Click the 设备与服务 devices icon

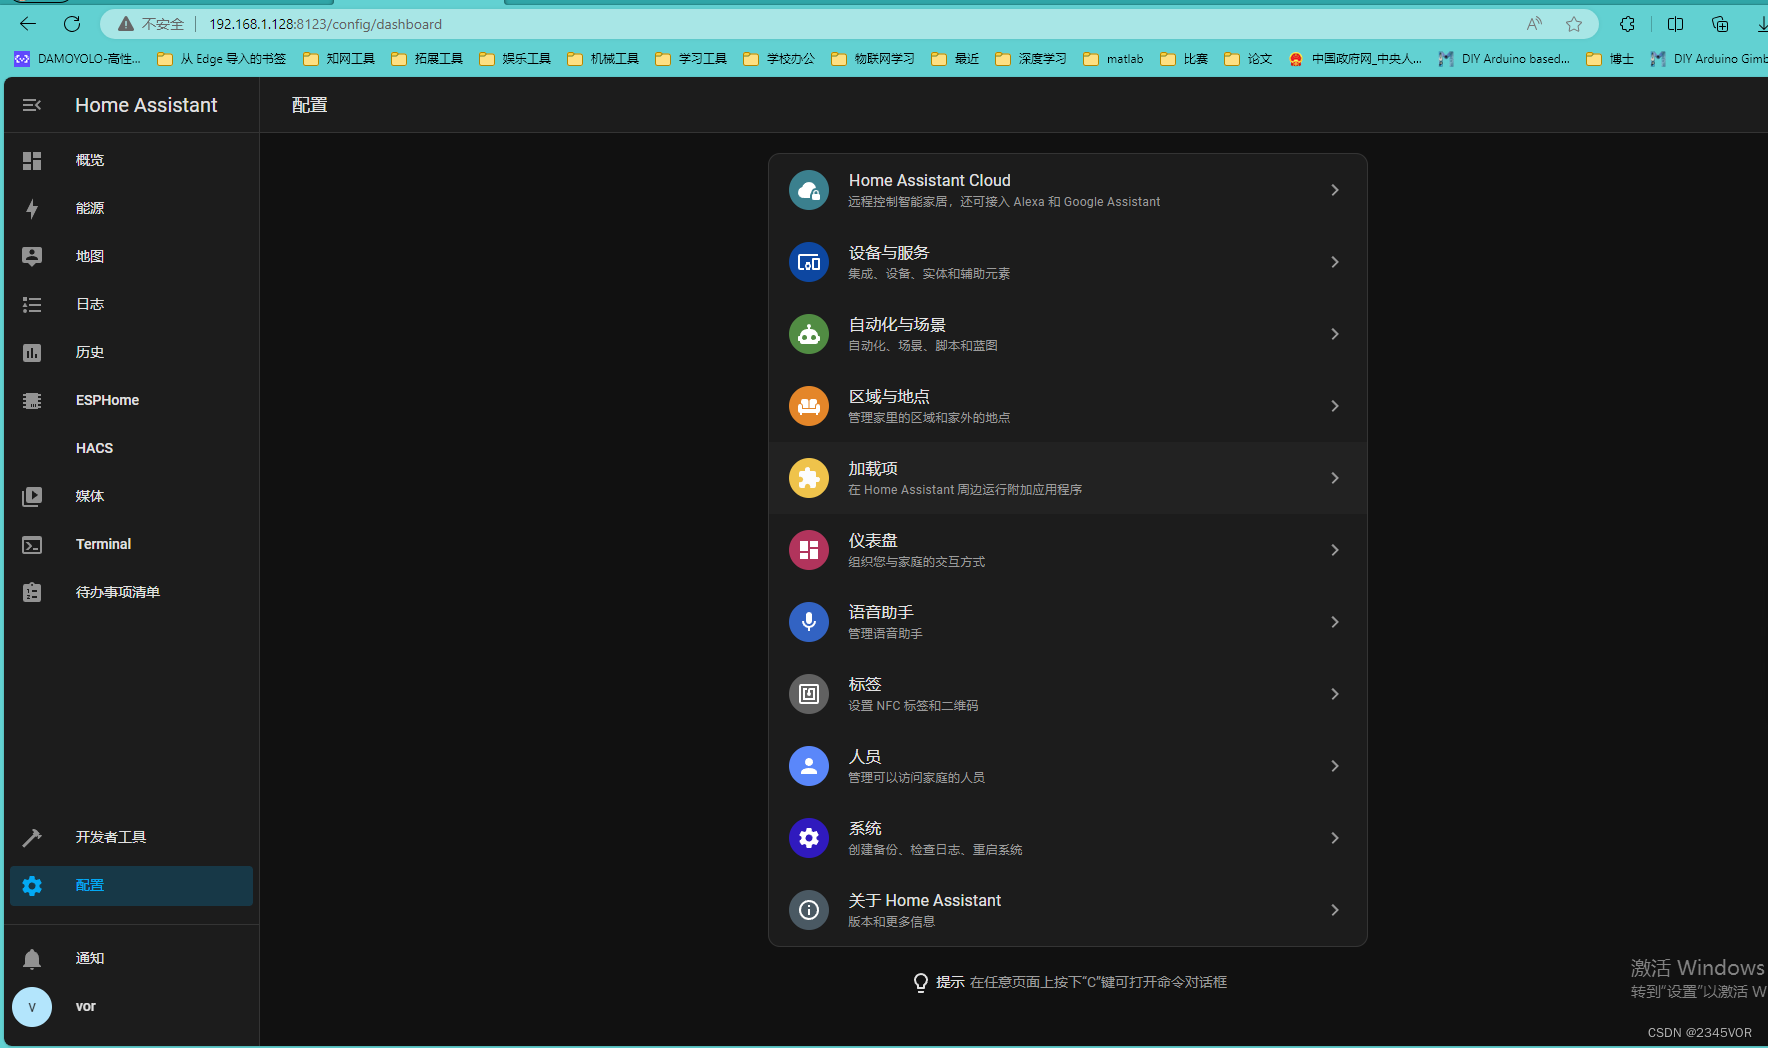[809, 262]
